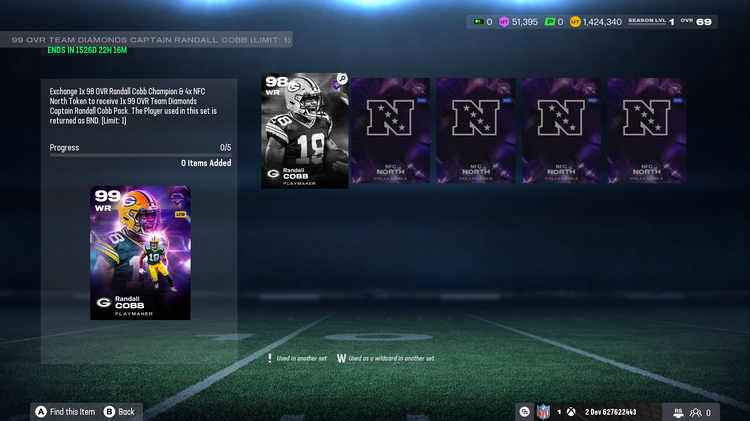Open the friends list people icon

695,412
